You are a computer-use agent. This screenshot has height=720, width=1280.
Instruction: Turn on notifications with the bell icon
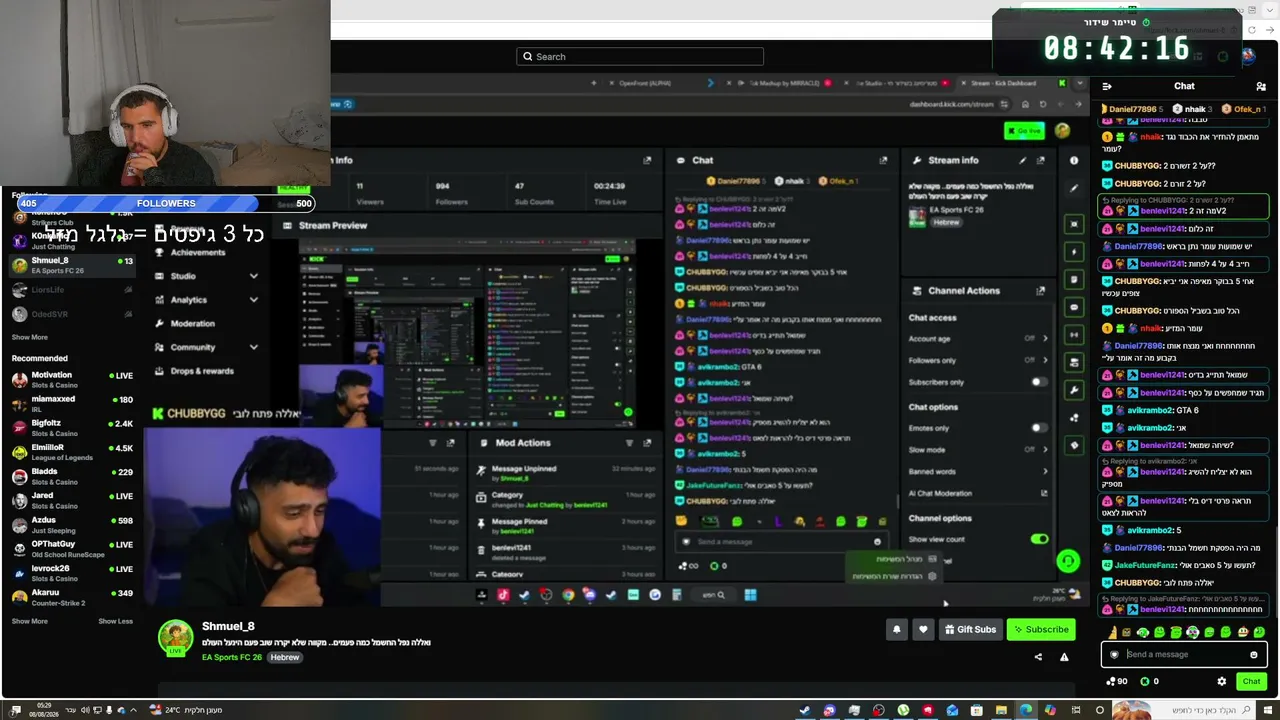pyautogui.click(x=897, y=629)
